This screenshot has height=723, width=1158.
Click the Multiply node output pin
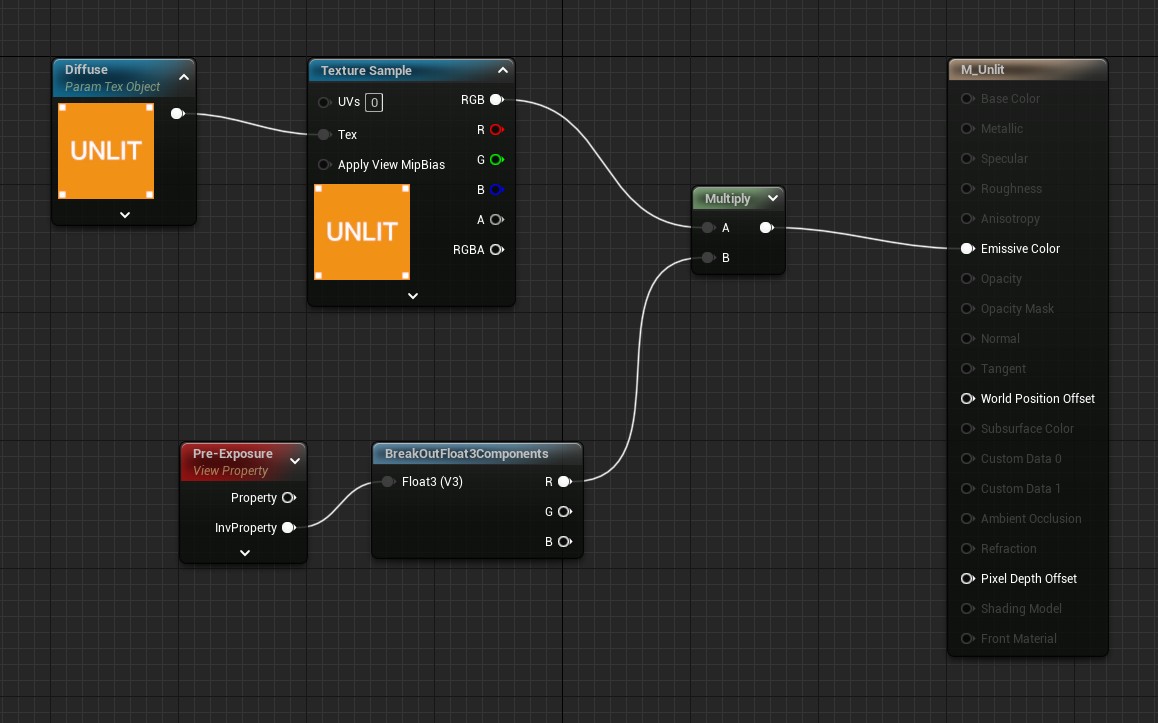[766, 228]
